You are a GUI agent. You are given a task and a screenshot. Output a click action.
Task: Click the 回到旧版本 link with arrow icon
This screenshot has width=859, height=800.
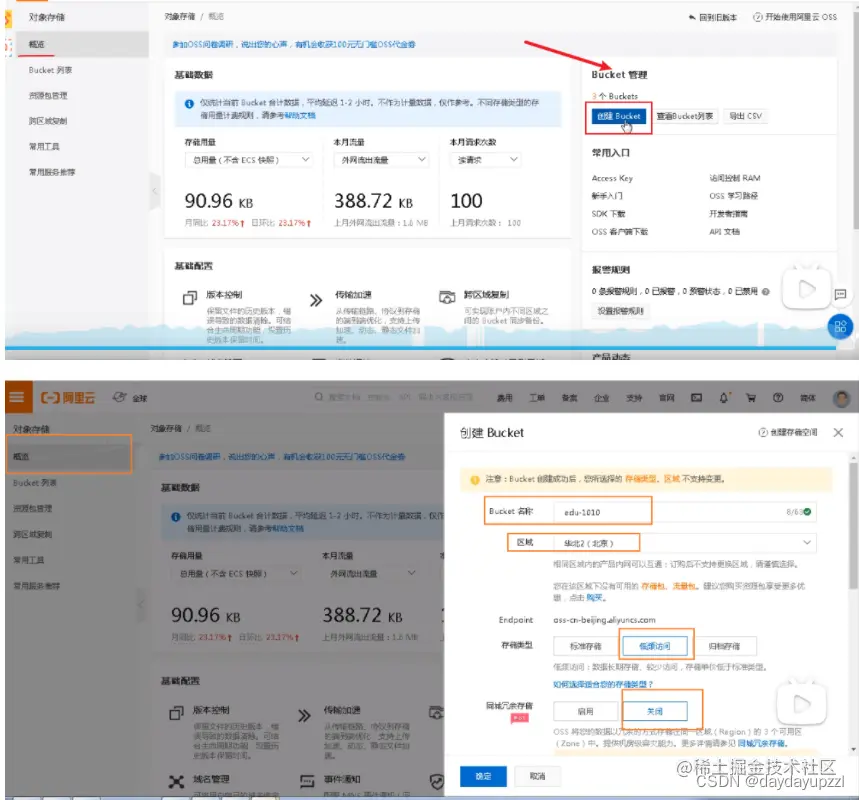713,17
